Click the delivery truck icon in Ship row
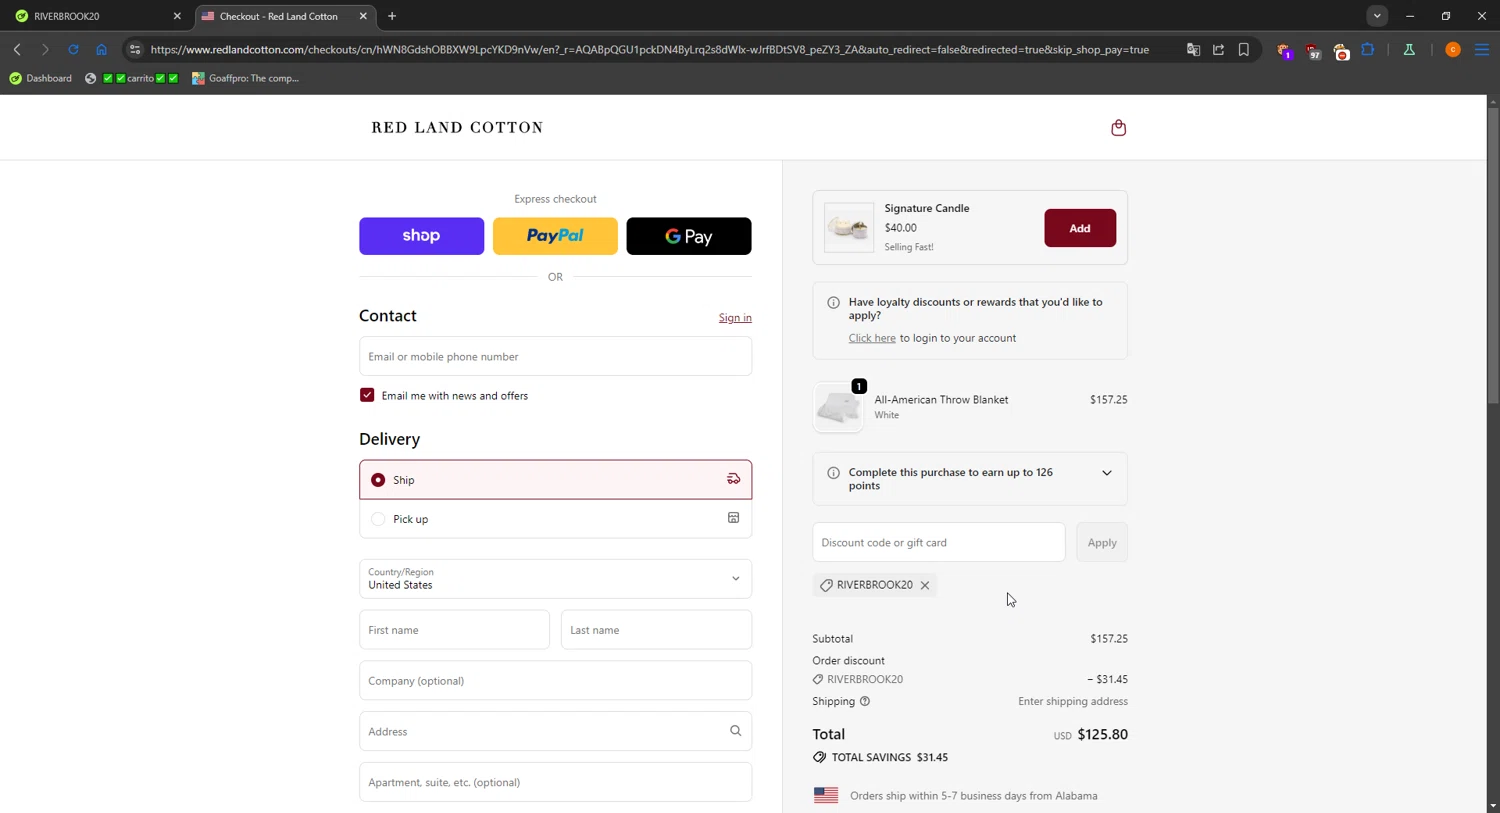This screenshot has width=1500, height=813. coord(733,479)
